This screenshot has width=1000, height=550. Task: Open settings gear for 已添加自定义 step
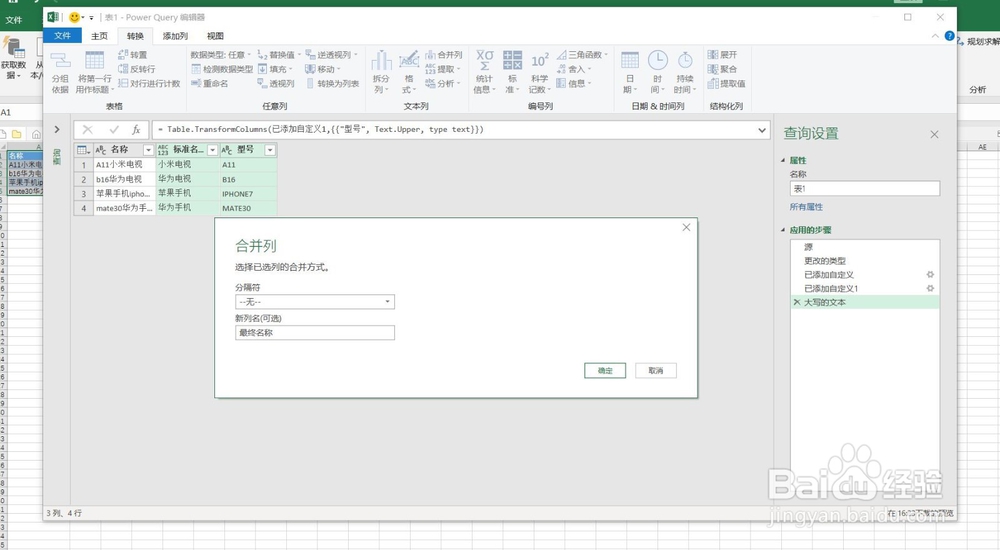[930, 274]
